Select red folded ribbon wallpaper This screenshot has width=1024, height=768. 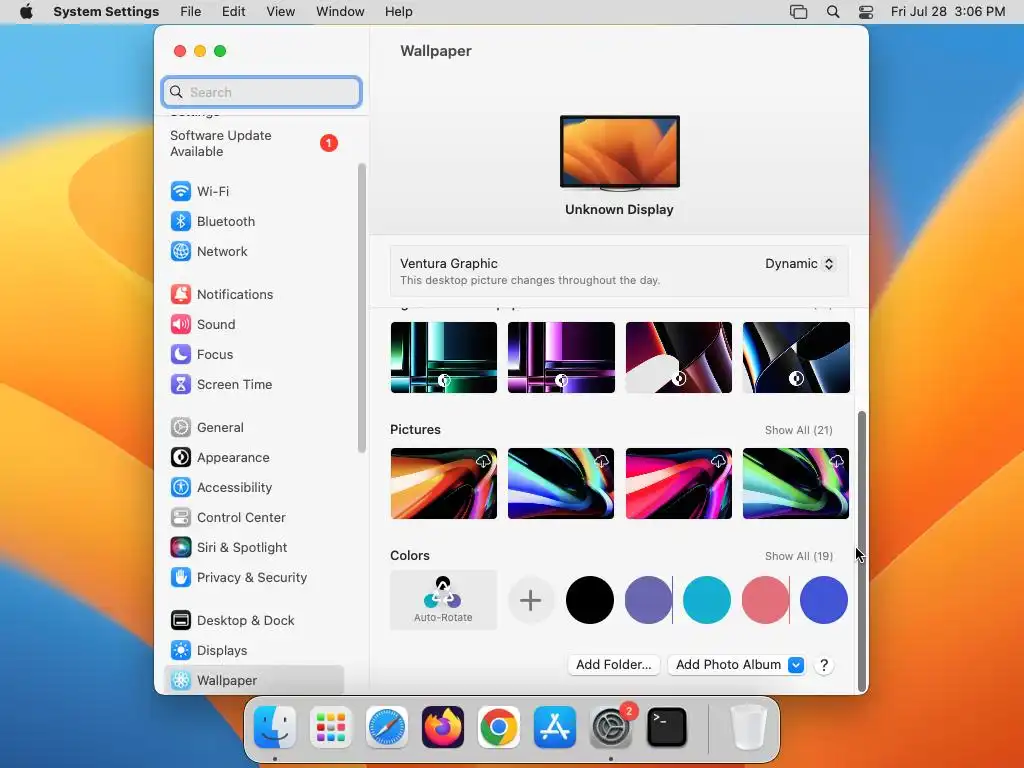pos(679,357)
